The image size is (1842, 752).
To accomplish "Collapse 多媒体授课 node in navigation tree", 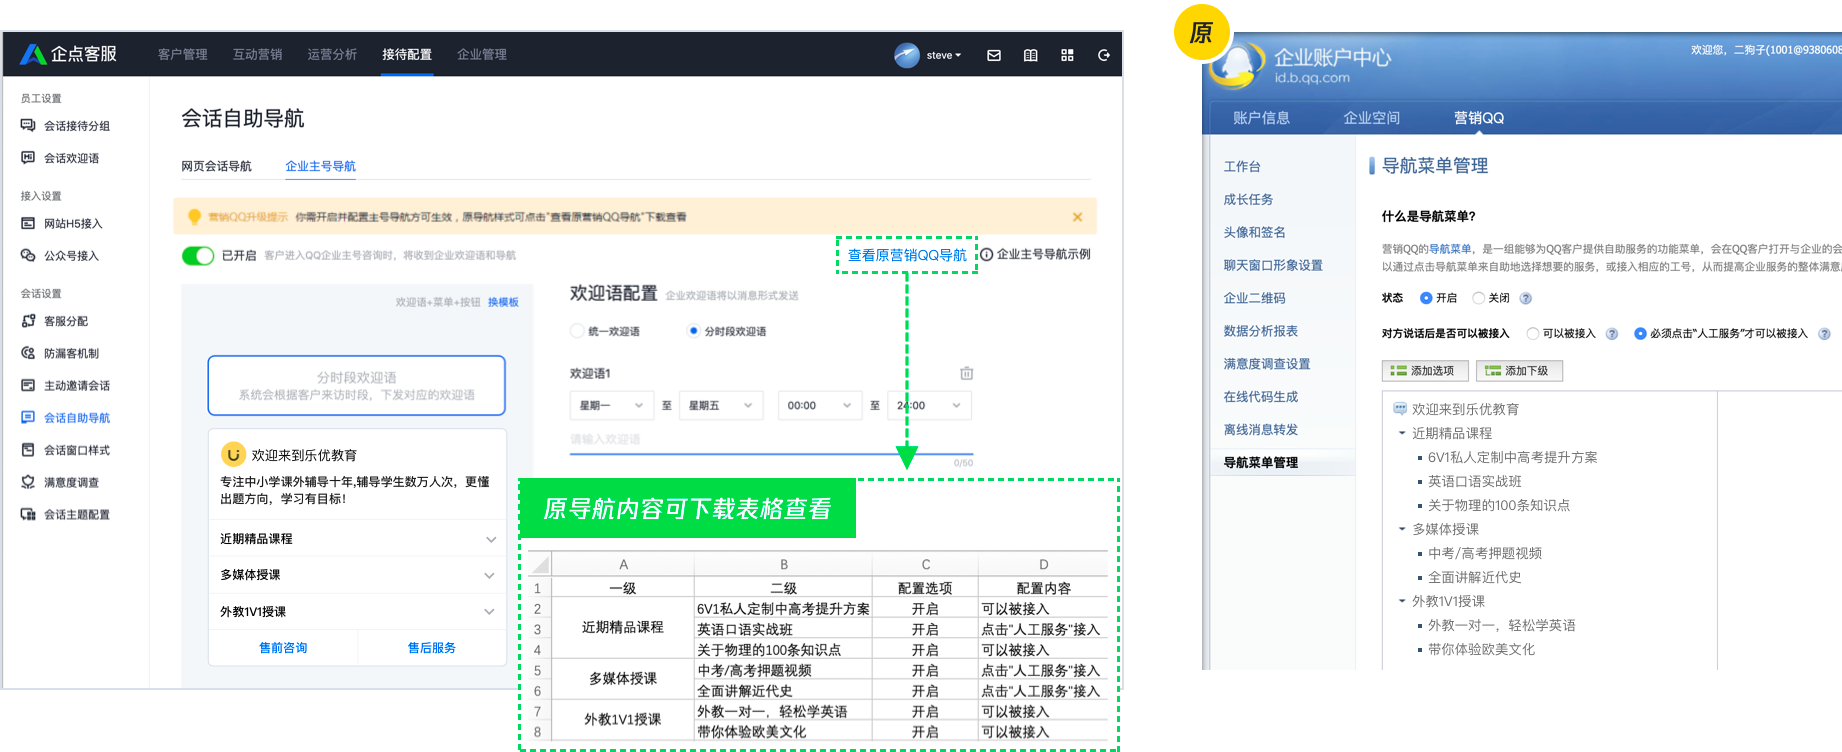I will [1402, 529].
